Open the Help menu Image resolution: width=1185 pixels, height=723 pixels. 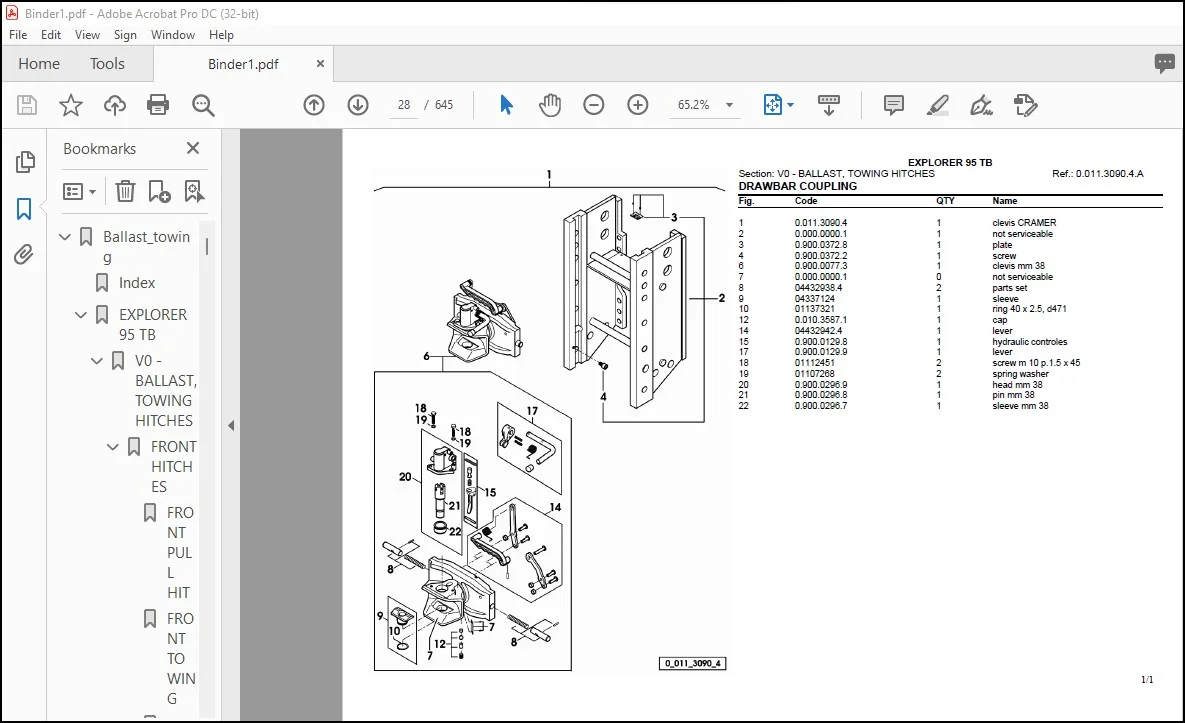pyautogui.click(x=221, y=35)
